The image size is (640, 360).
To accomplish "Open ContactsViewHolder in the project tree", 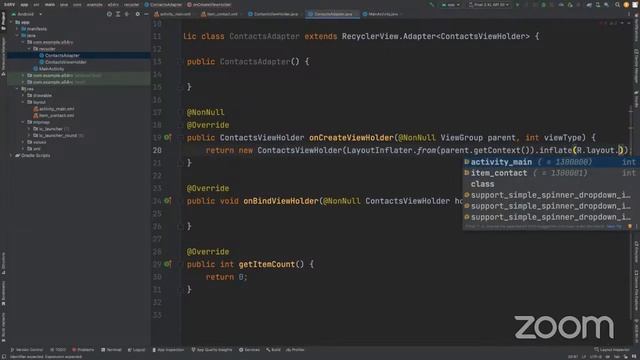I will click(x=66, y=62).
